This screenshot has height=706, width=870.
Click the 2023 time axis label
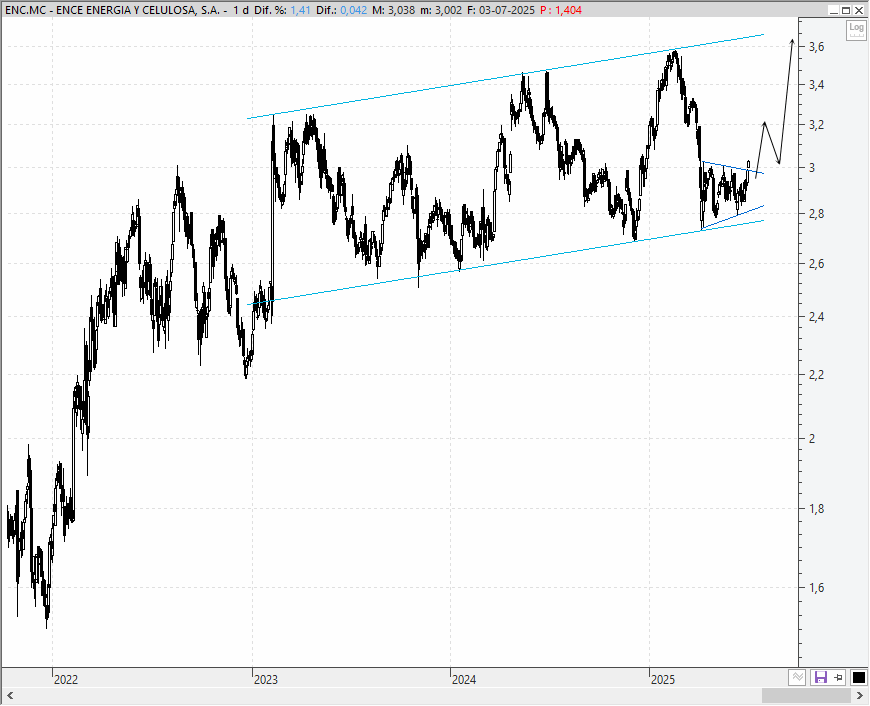point(265,679)
